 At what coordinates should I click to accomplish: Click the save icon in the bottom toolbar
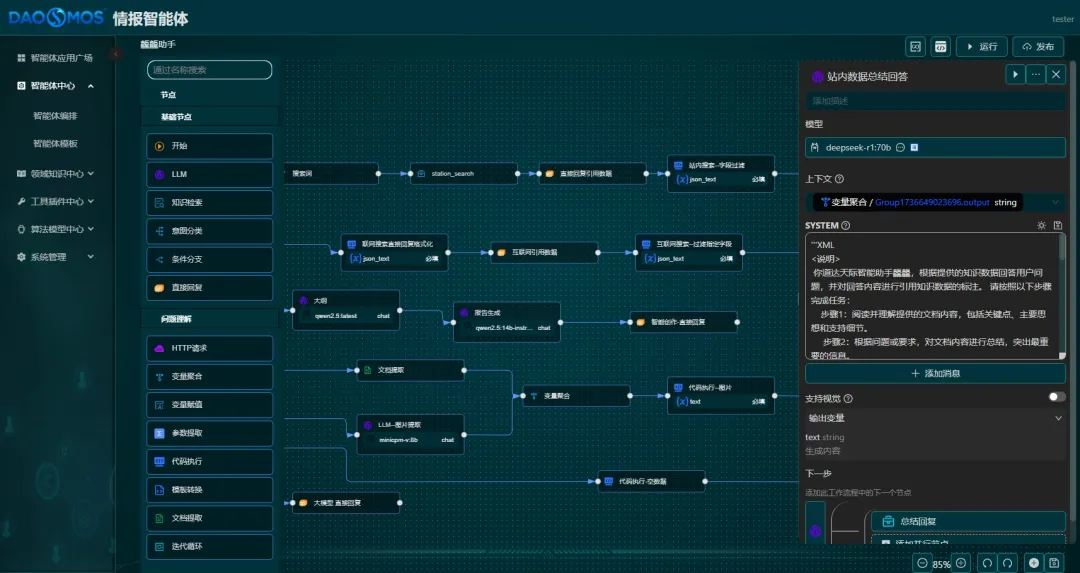tap(1054, 563)
